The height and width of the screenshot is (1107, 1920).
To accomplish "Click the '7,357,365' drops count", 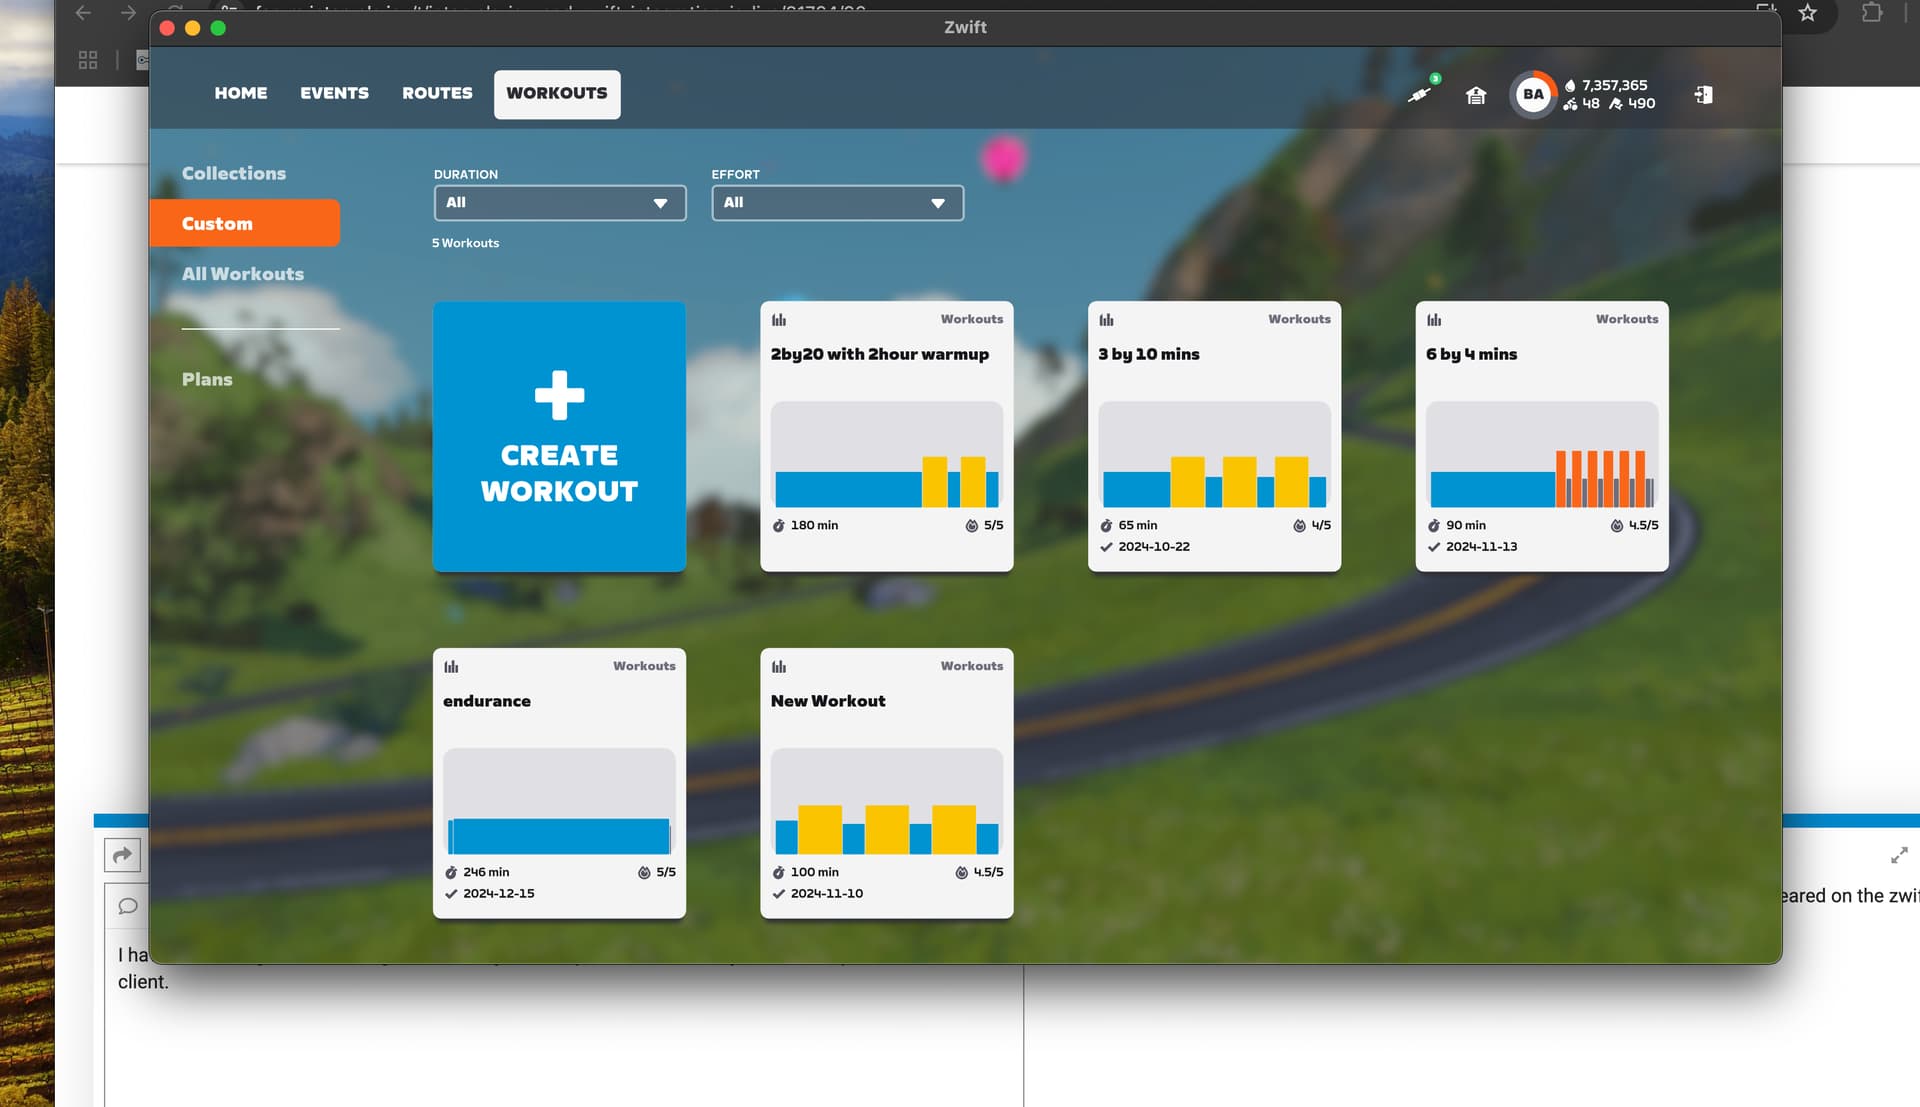I will tap(1614, 86).
